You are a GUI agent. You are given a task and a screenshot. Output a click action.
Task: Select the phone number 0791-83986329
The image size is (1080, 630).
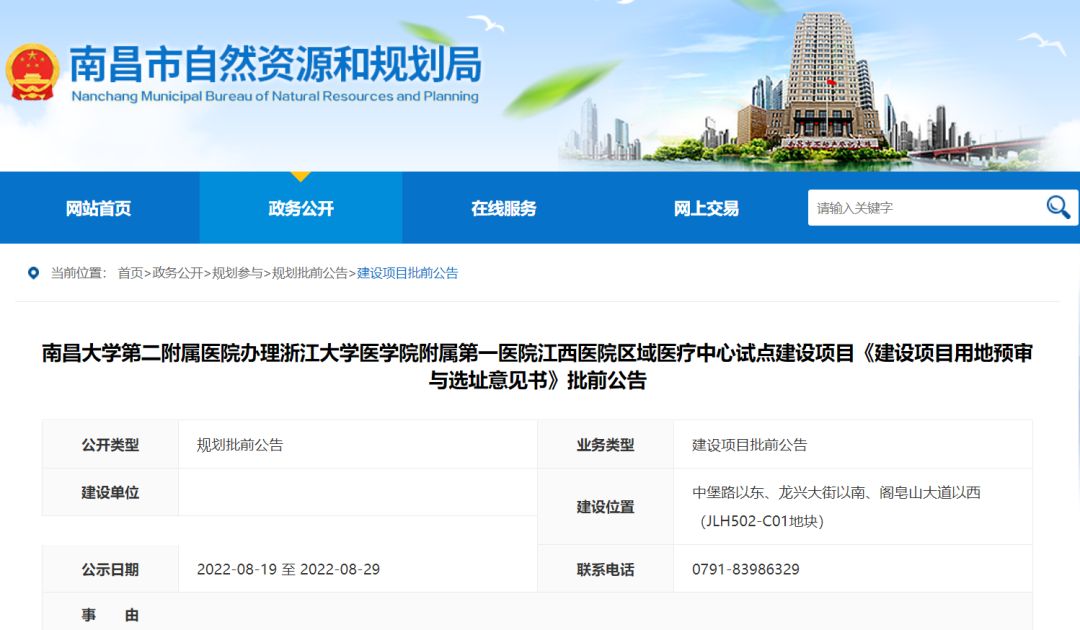point(746,569)
